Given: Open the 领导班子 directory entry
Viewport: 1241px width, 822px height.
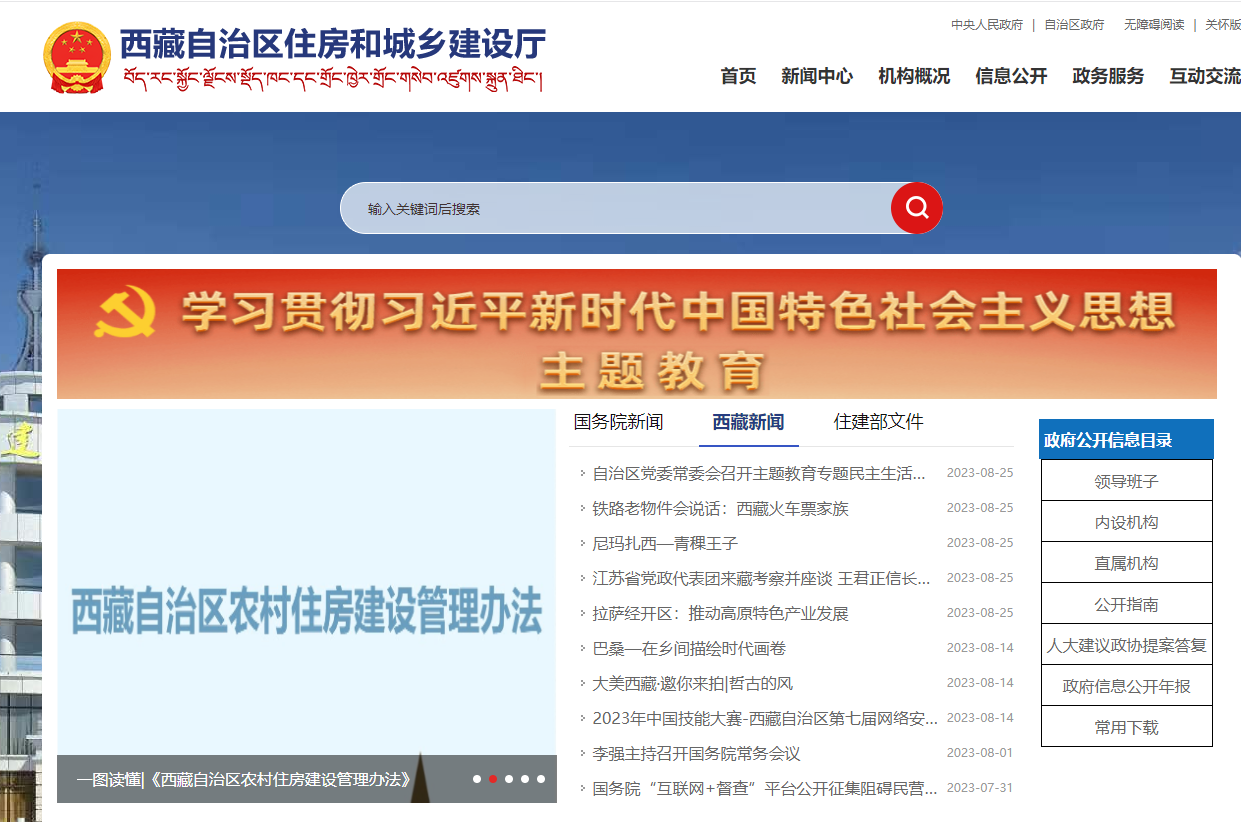Looking at the screenshot, I should pos(1126,481).
